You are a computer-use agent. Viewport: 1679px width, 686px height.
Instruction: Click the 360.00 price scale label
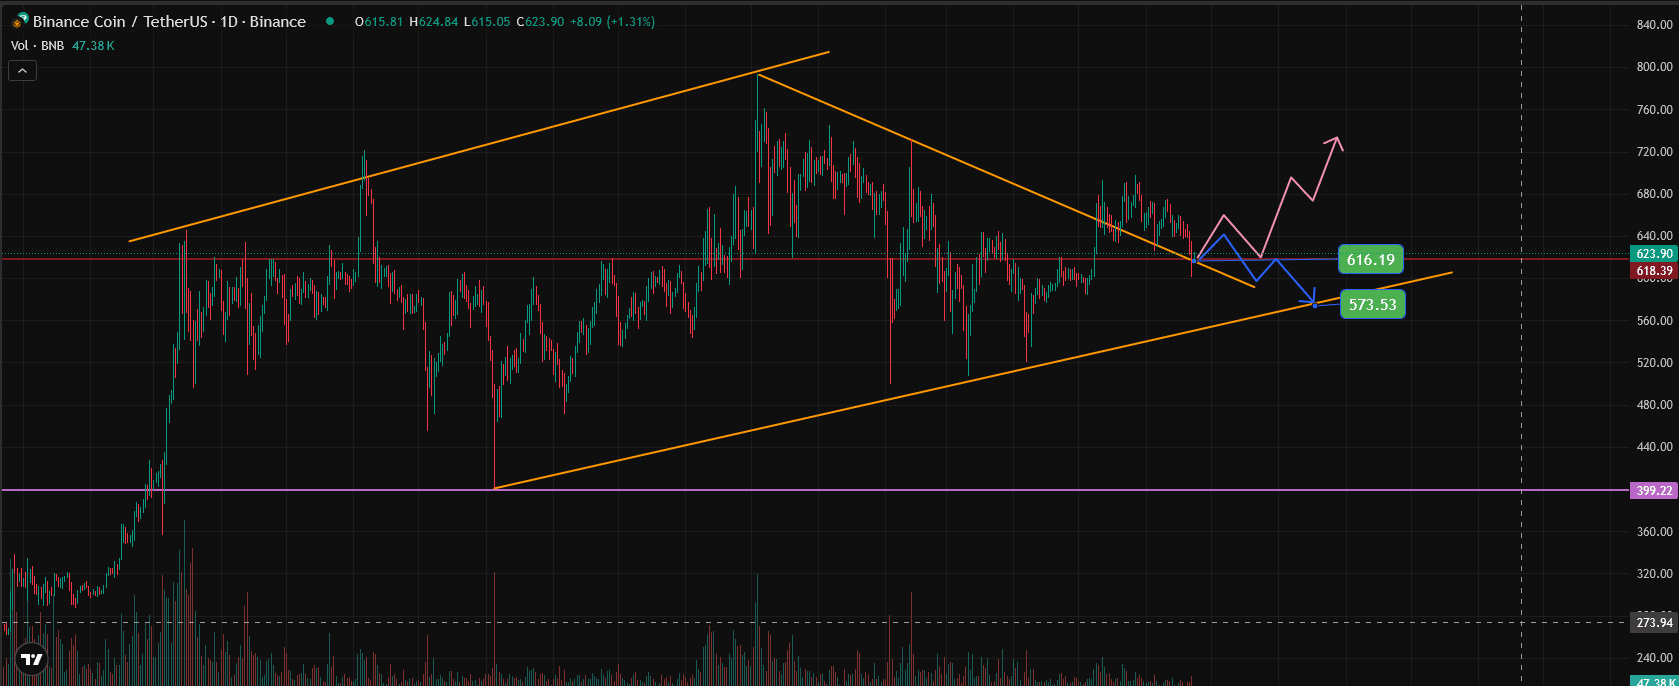[x=1654, y=532]
